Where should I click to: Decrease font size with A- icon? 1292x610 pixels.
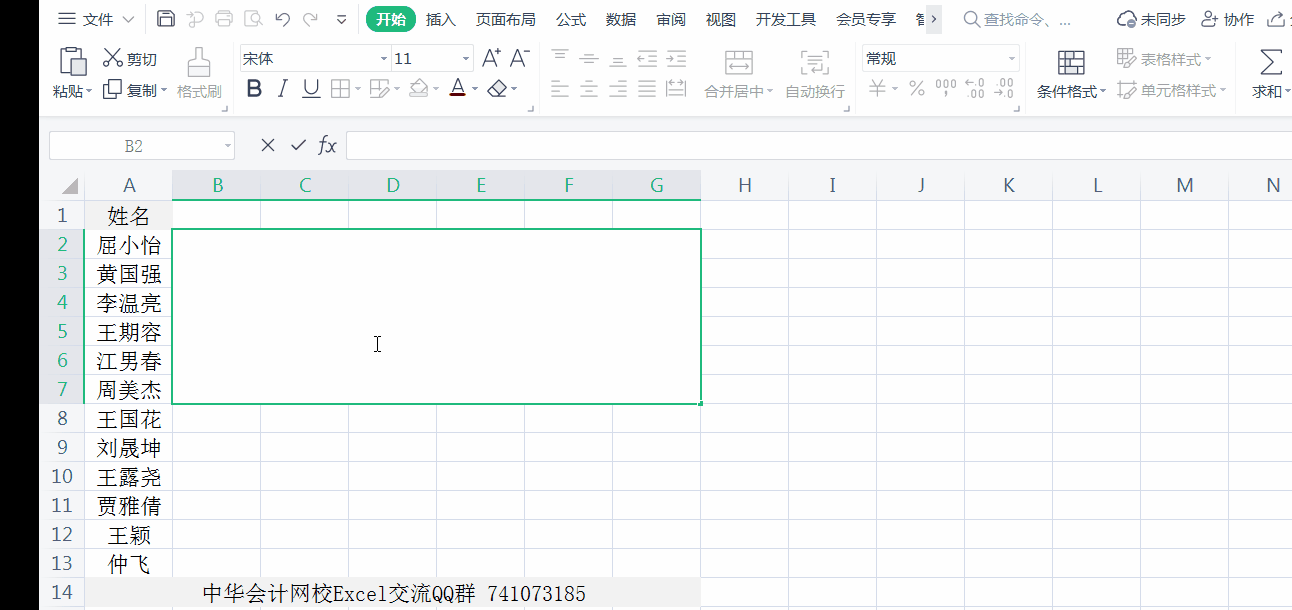(519, 58)
